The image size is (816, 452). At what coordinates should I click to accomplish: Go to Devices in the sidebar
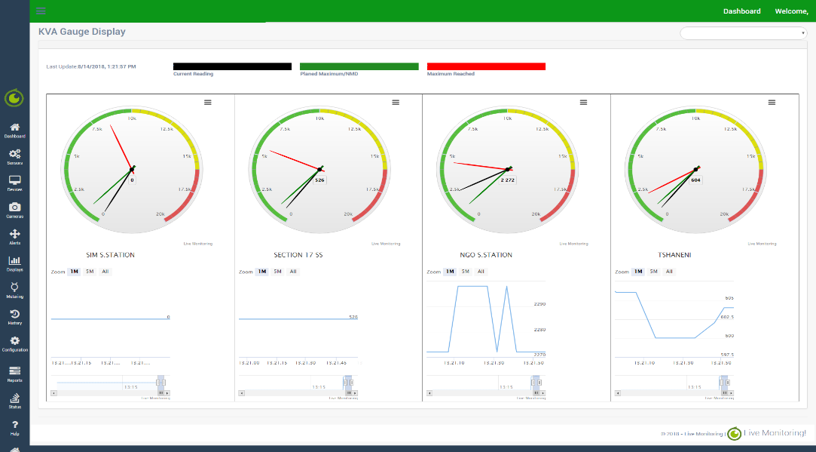pyautogui.click(x=14, y=182)
